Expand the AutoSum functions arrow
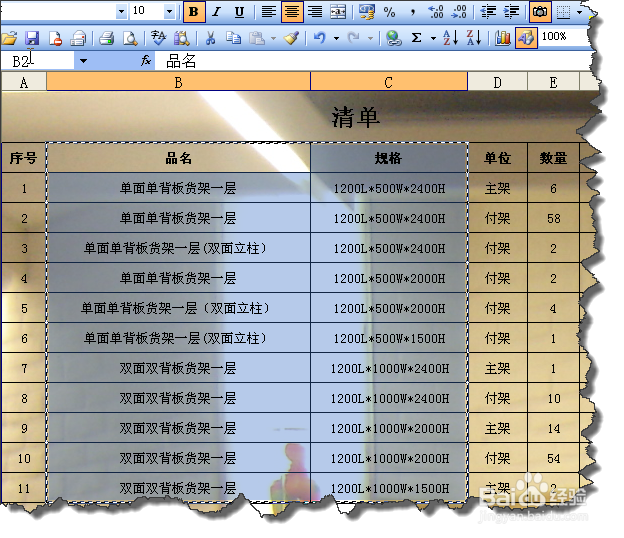Image resolution: width=624 pixels, height=538 pixels. [x=433, y=39]
